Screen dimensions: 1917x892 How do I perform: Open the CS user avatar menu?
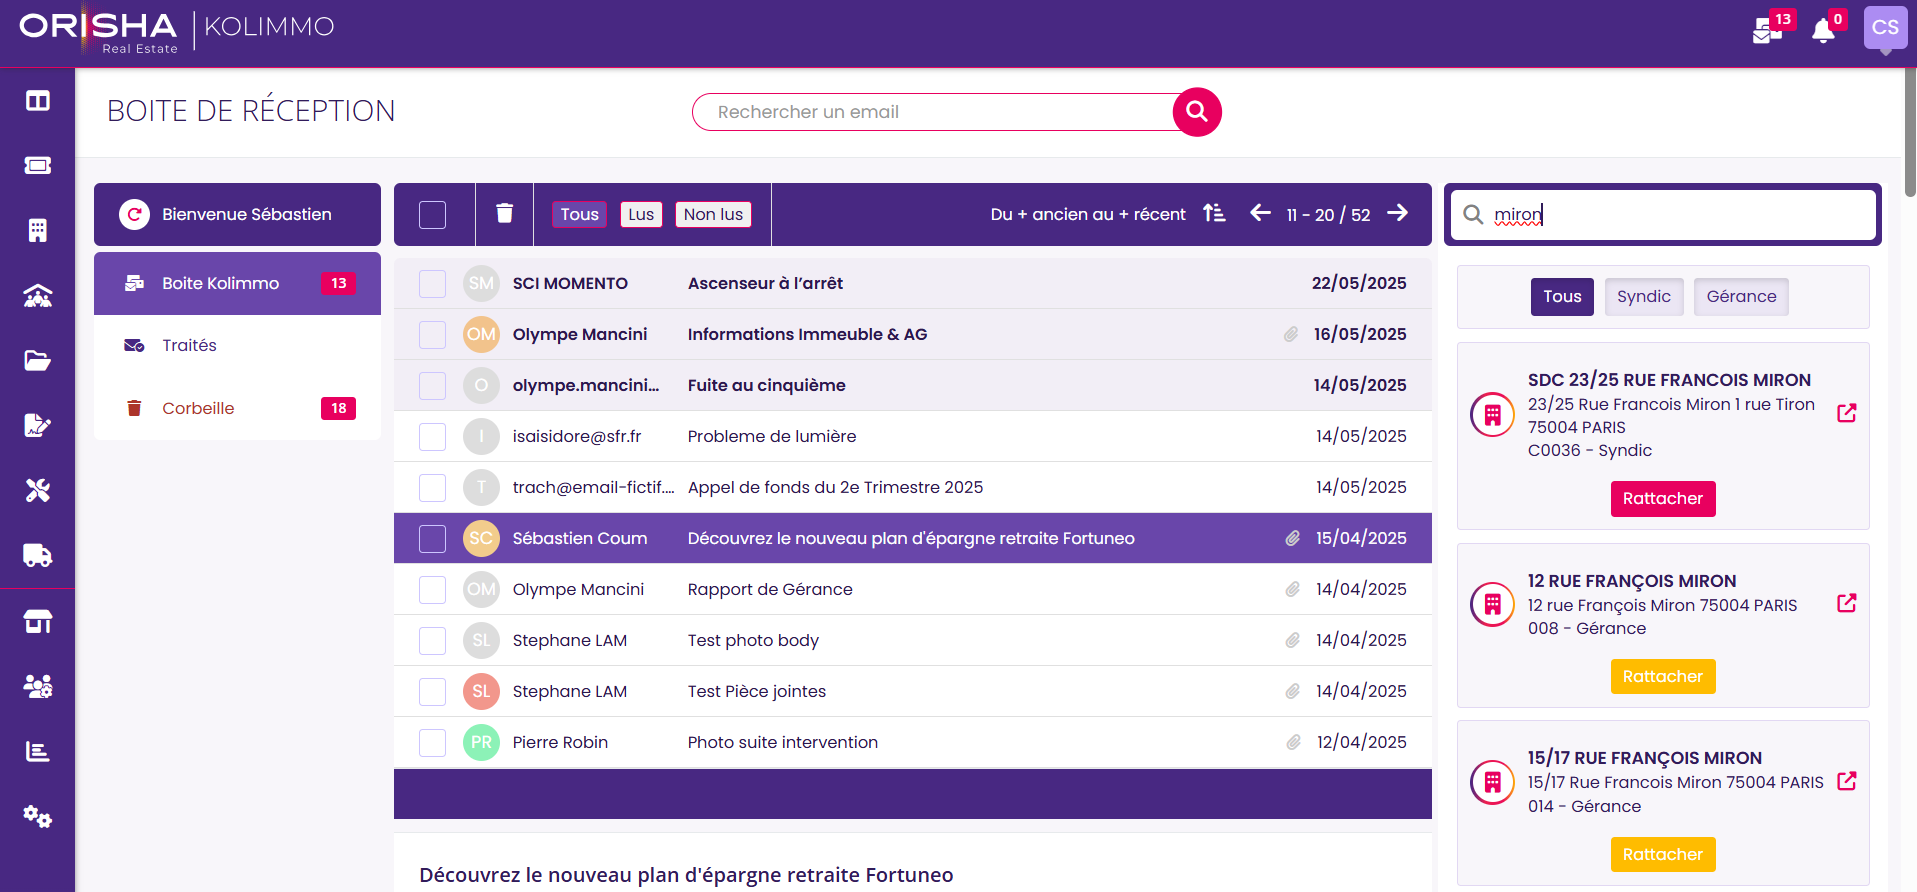pos(1885,28)
